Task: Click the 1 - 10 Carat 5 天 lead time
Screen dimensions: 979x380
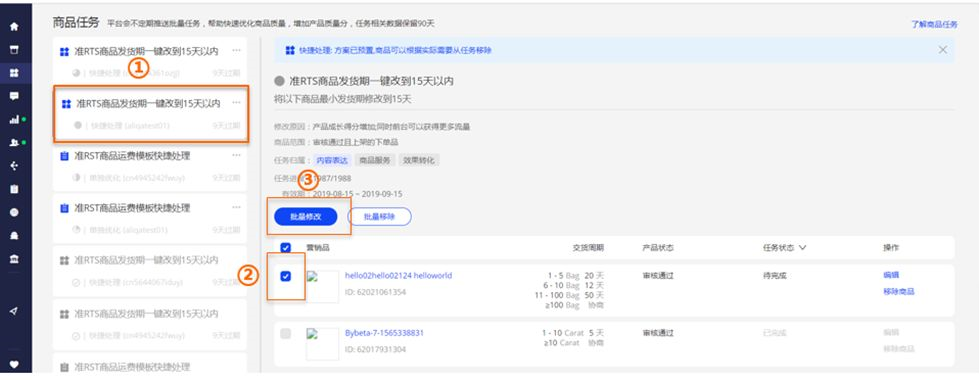Action: pos(572,333)
